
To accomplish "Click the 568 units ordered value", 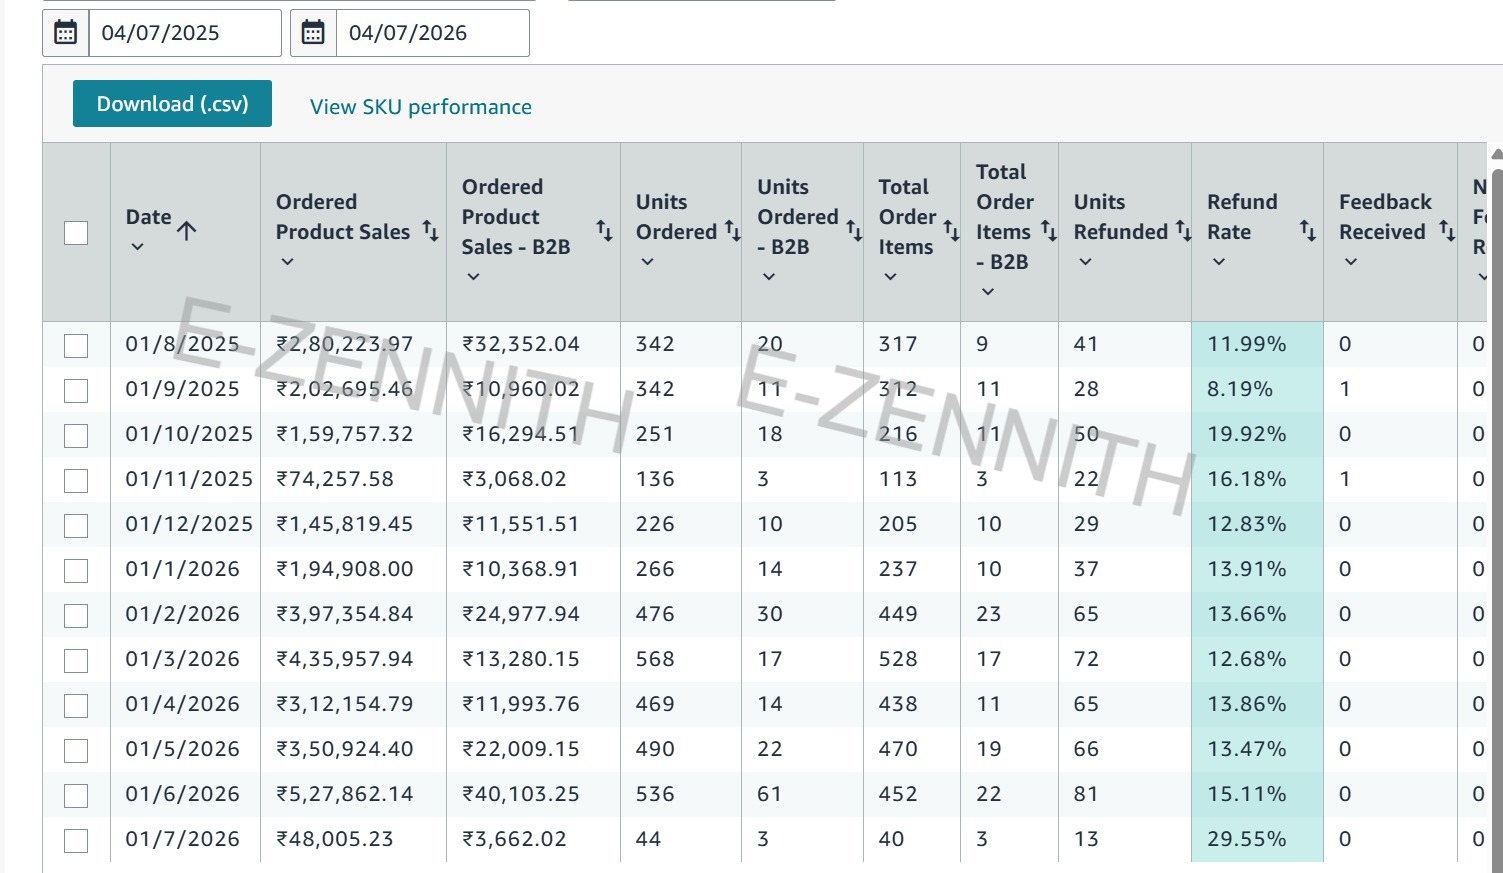I will tap(655, 659).
